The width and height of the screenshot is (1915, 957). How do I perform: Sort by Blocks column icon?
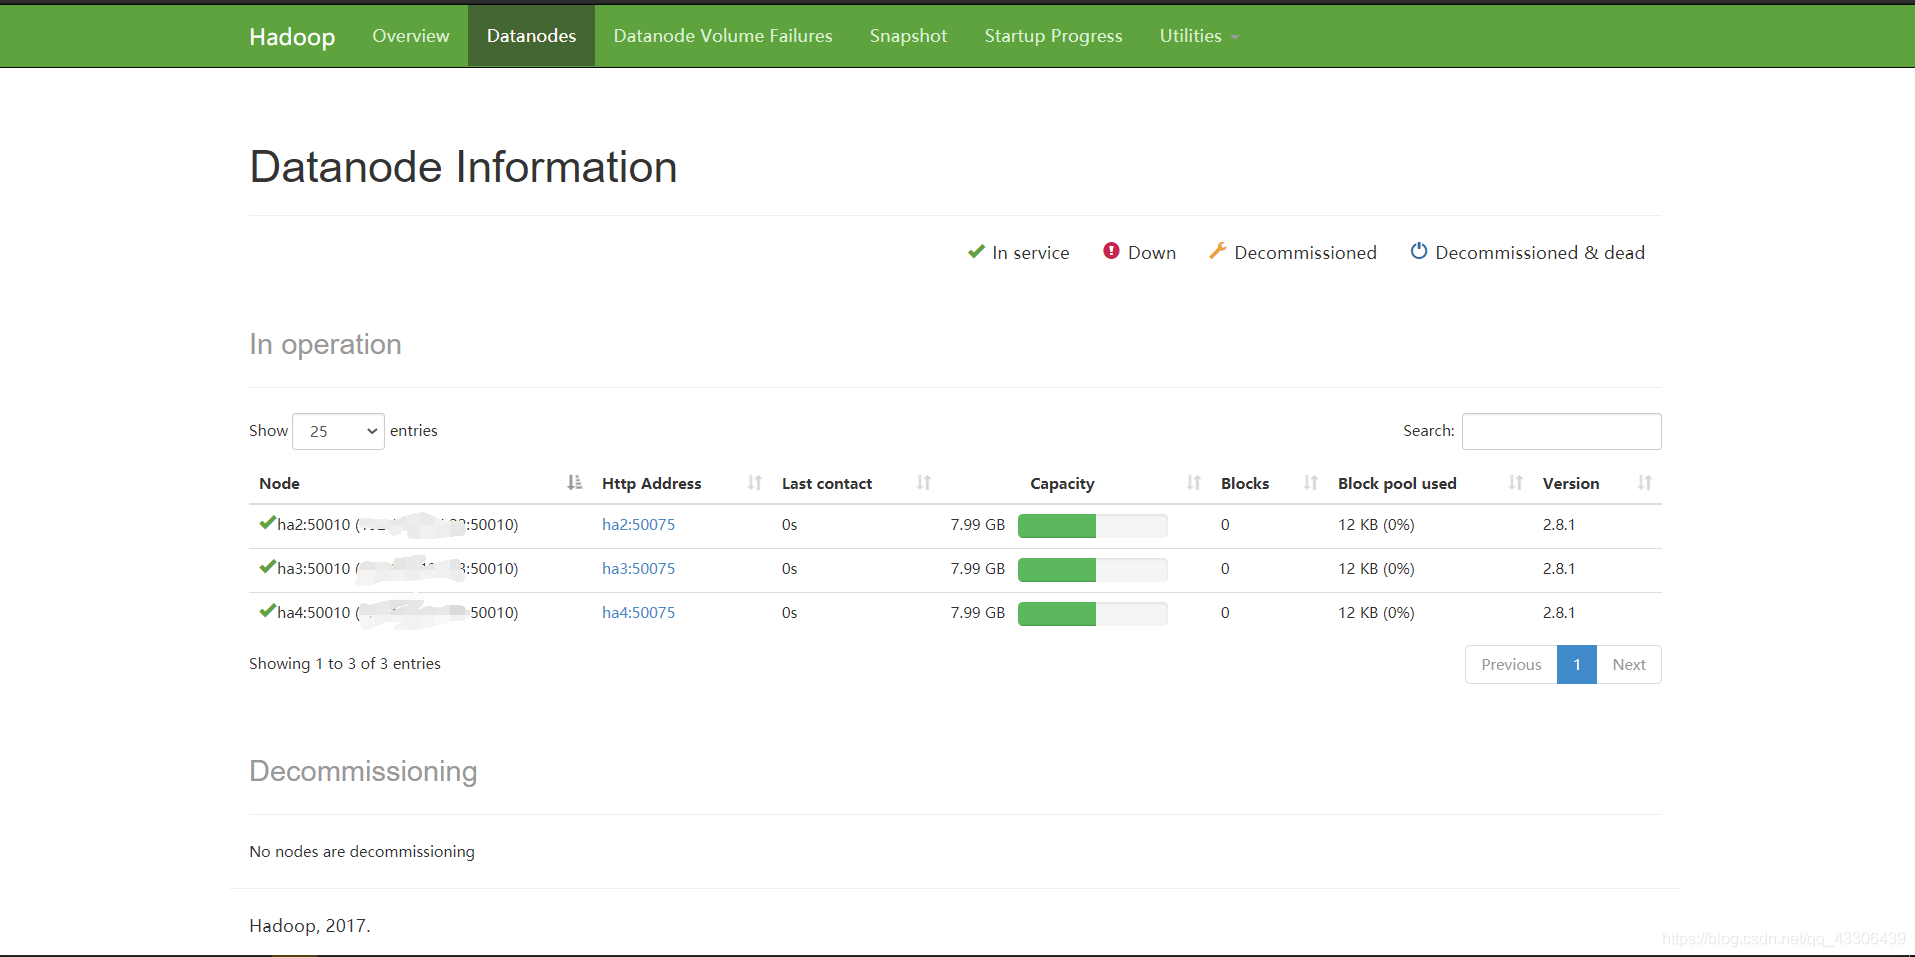pyautogui.click(x=1311, y=483)
